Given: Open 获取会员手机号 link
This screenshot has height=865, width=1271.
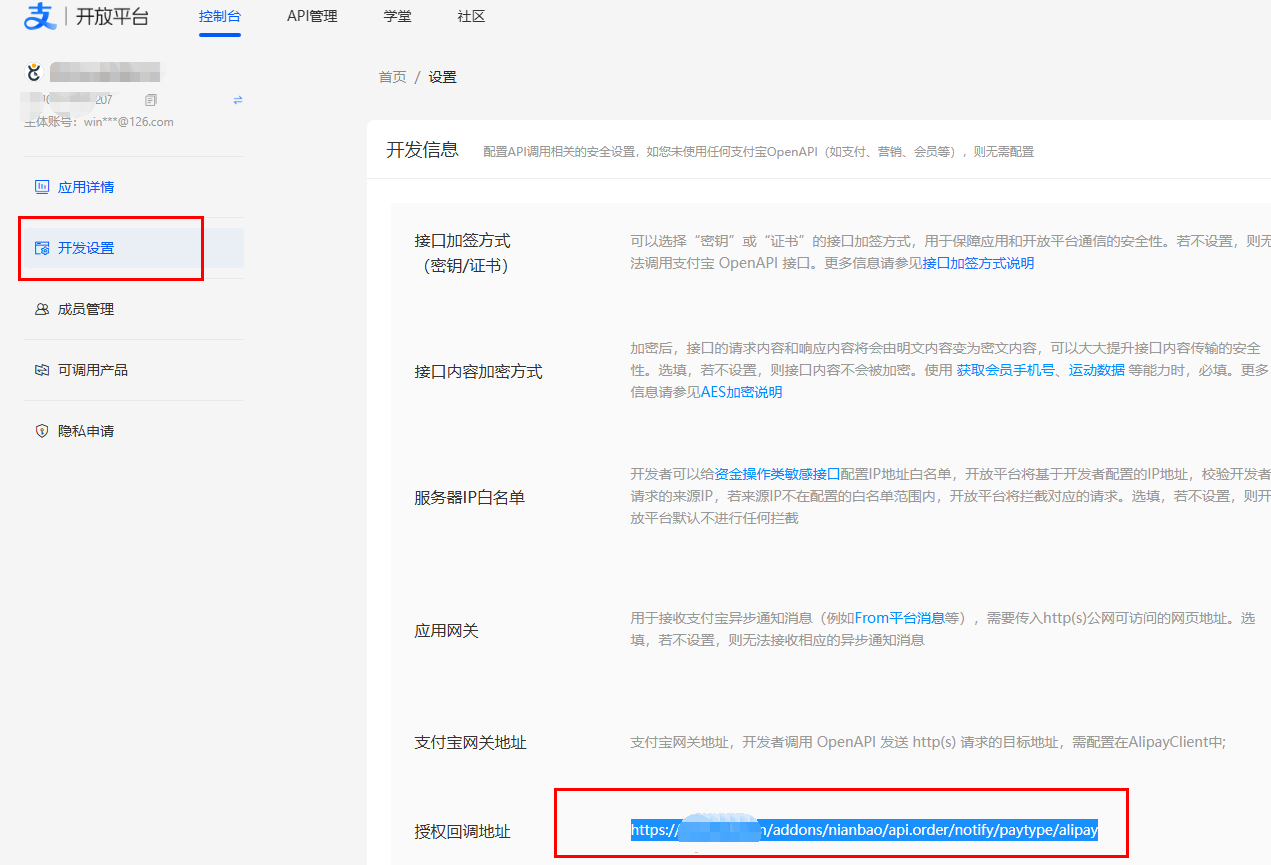Looking at the screenshot, I should (1005, 370).
